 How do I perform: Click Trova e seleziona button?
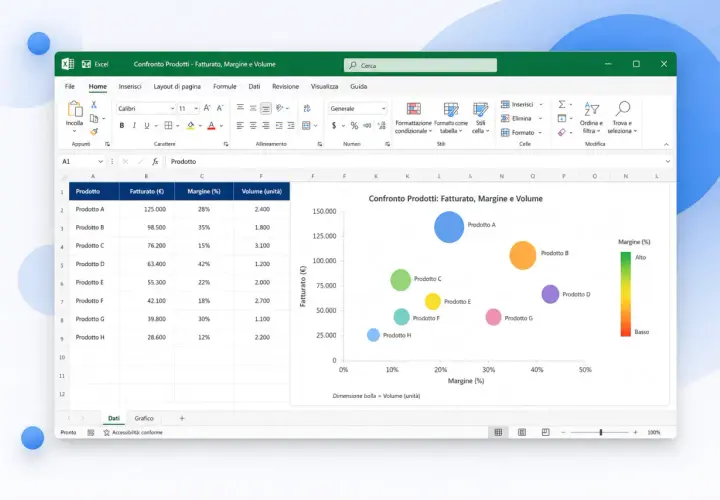pyautogui.click(x=623, y=118)
